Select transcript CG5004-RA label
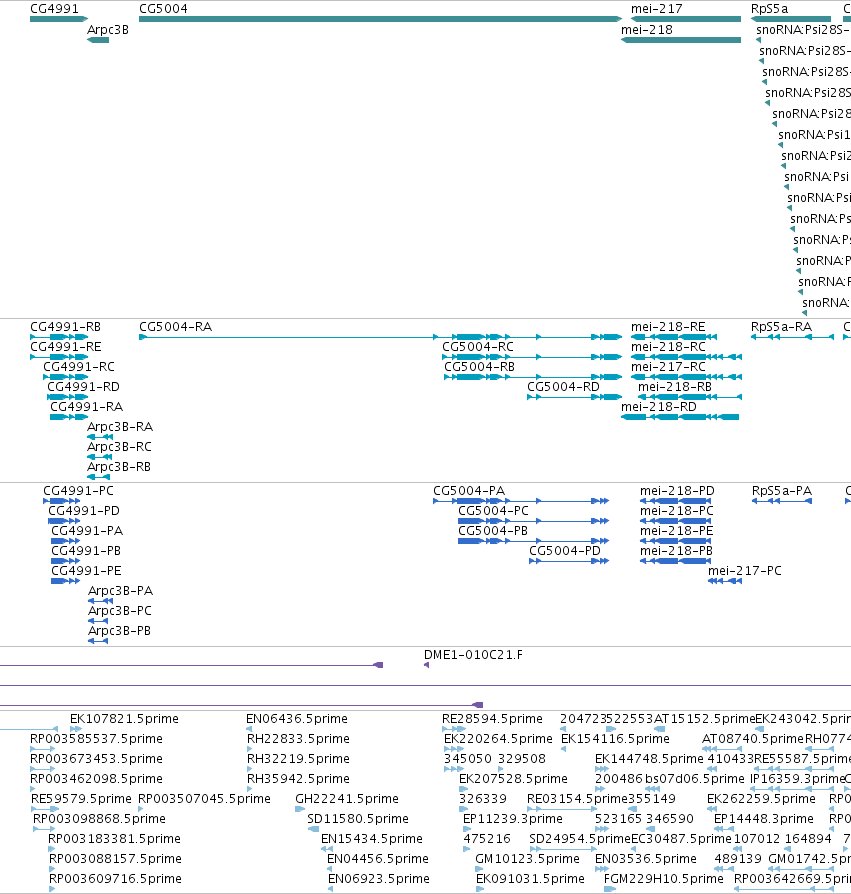The width and height of the screenshot is (851, 894). [176, 327]
